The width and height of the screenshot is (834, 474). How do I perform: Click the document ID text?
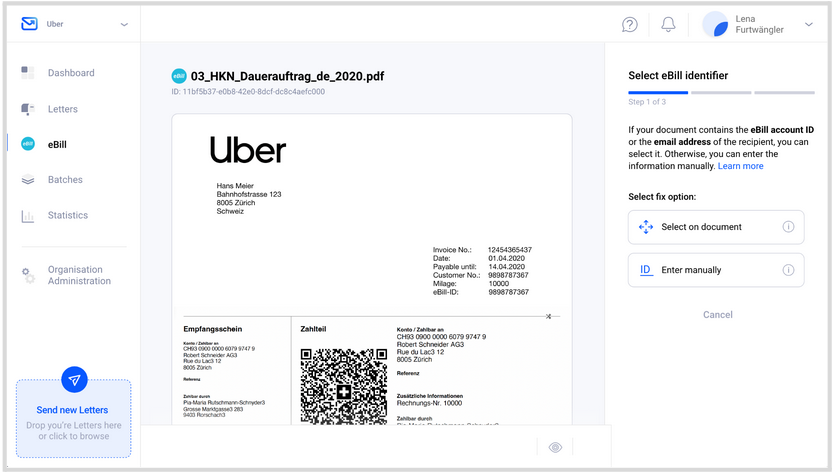248,92
